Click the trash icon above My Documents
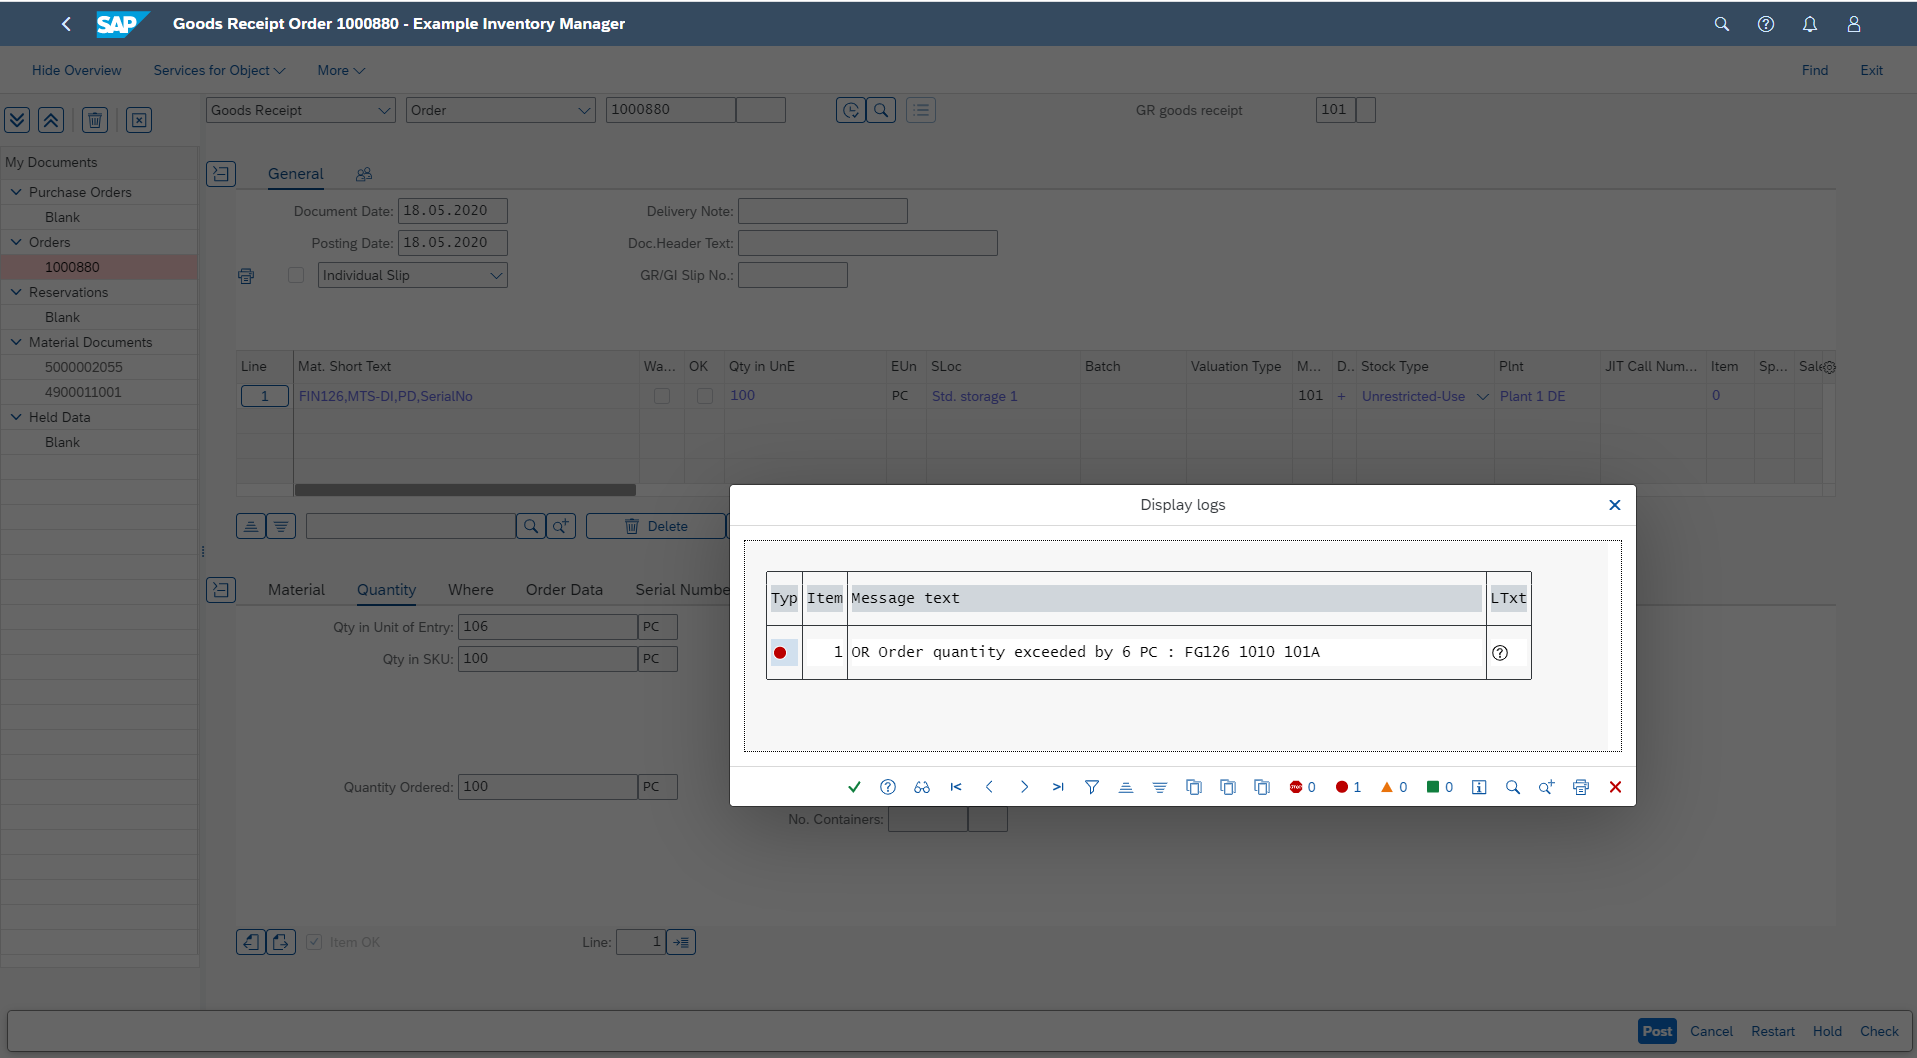The image size is (1917, 1058). click(95, 120)
